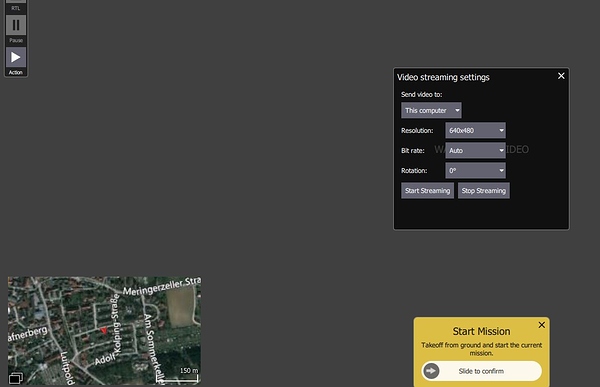
Task: Expand the Rotation 0° dropdown
Action: click(475, 171)
